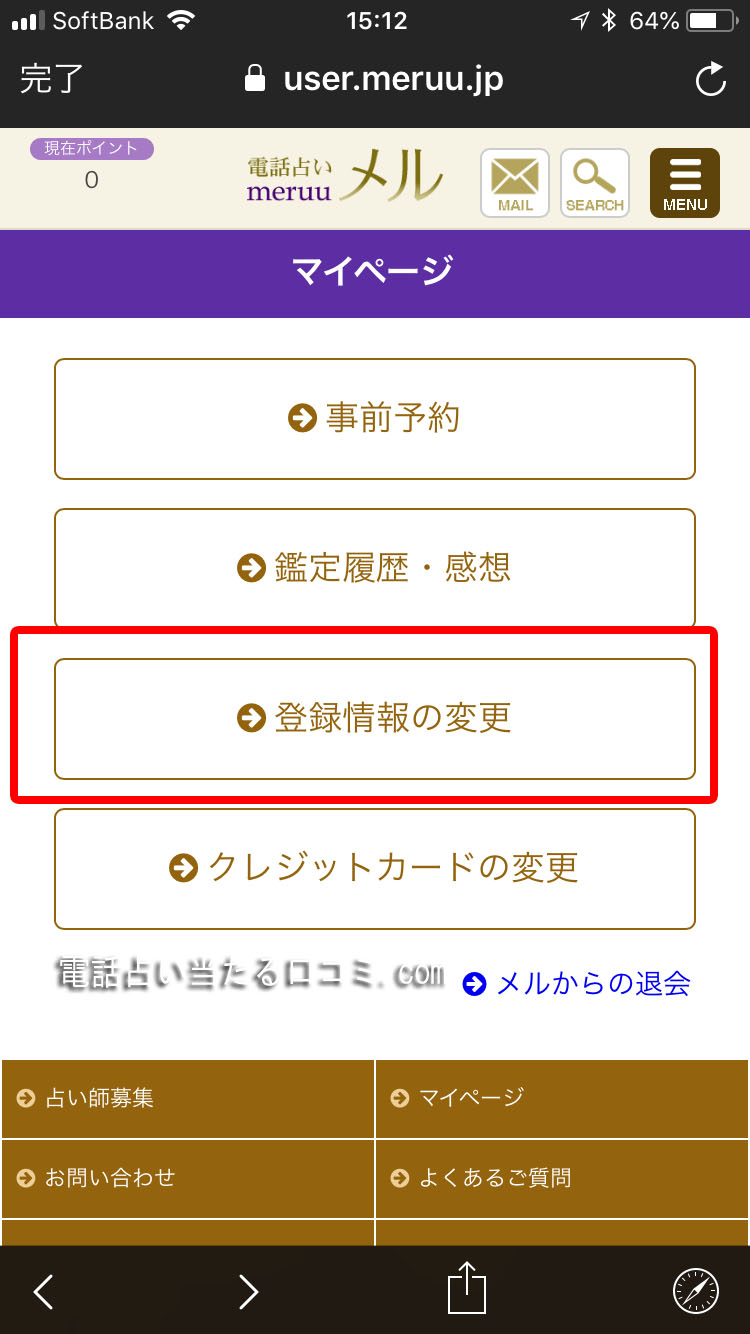Go forward with the right arrow

pyautogui.click(x=249, y=1291)
